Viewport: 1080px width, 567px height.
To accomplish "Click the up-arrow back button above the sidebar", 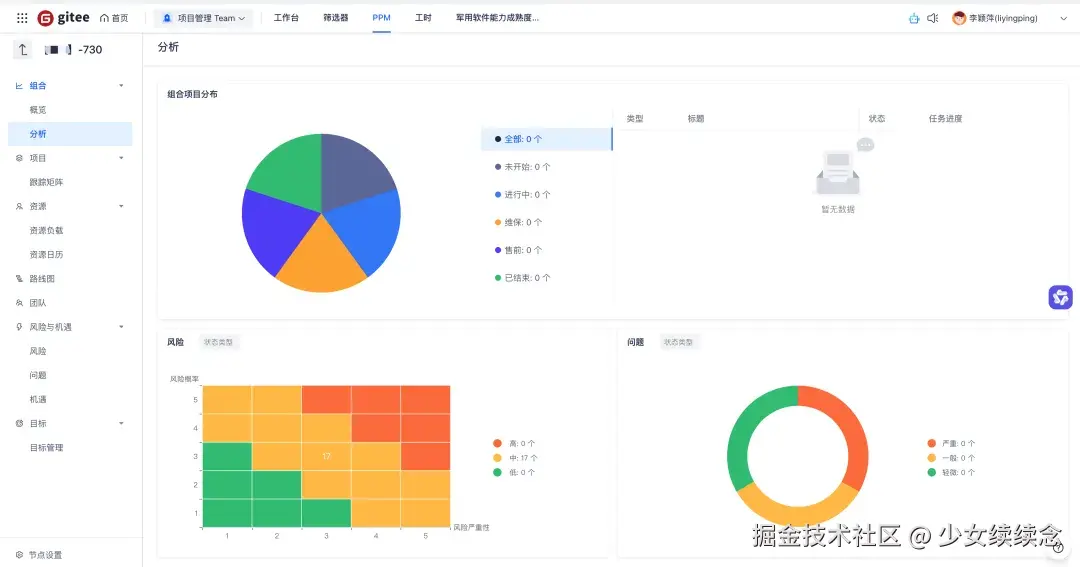I will 23,50.
